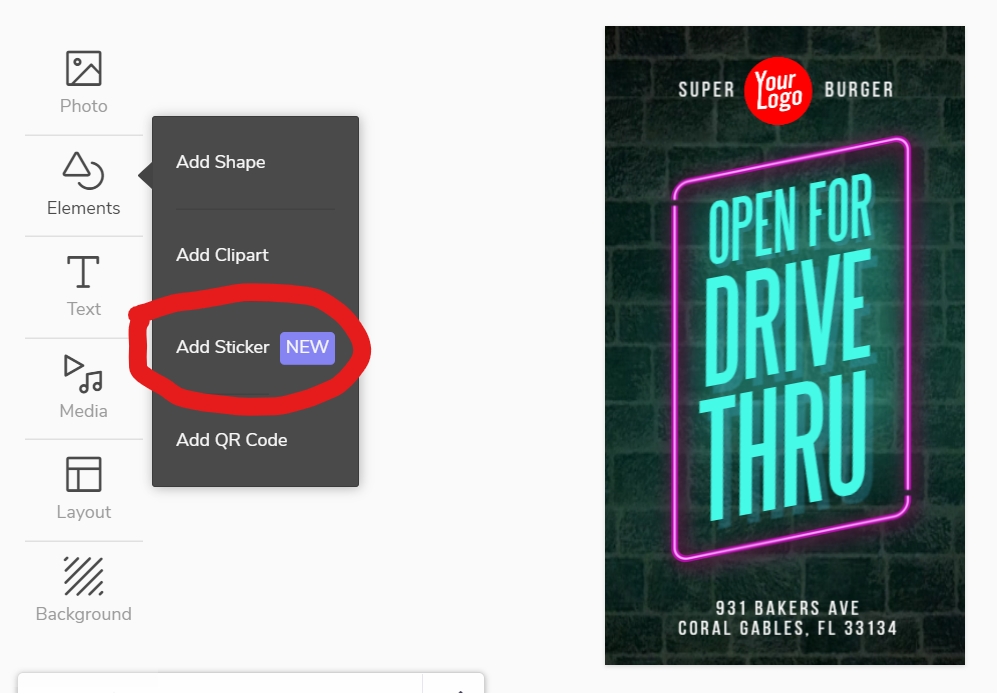This screenshot has height=693, width=997.
Task: Select the Add Sticker menu entry
Action: 255,347
